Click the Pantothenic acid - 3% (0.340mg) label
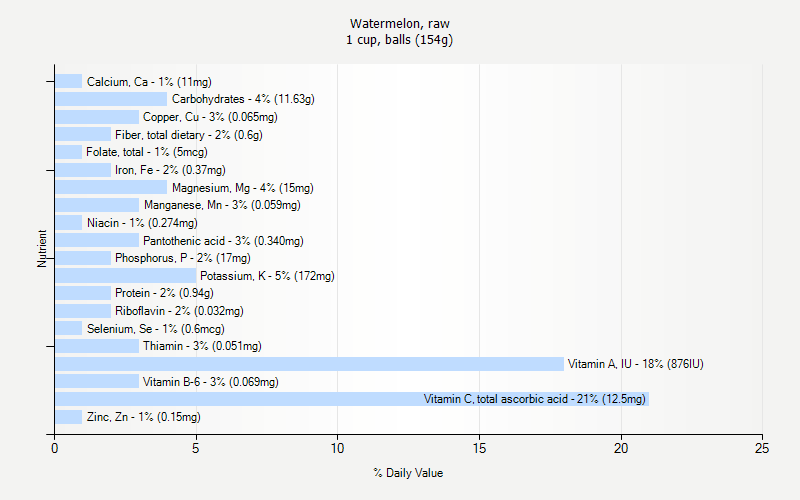This screenshot has height=500, width=800. [223, 241]
